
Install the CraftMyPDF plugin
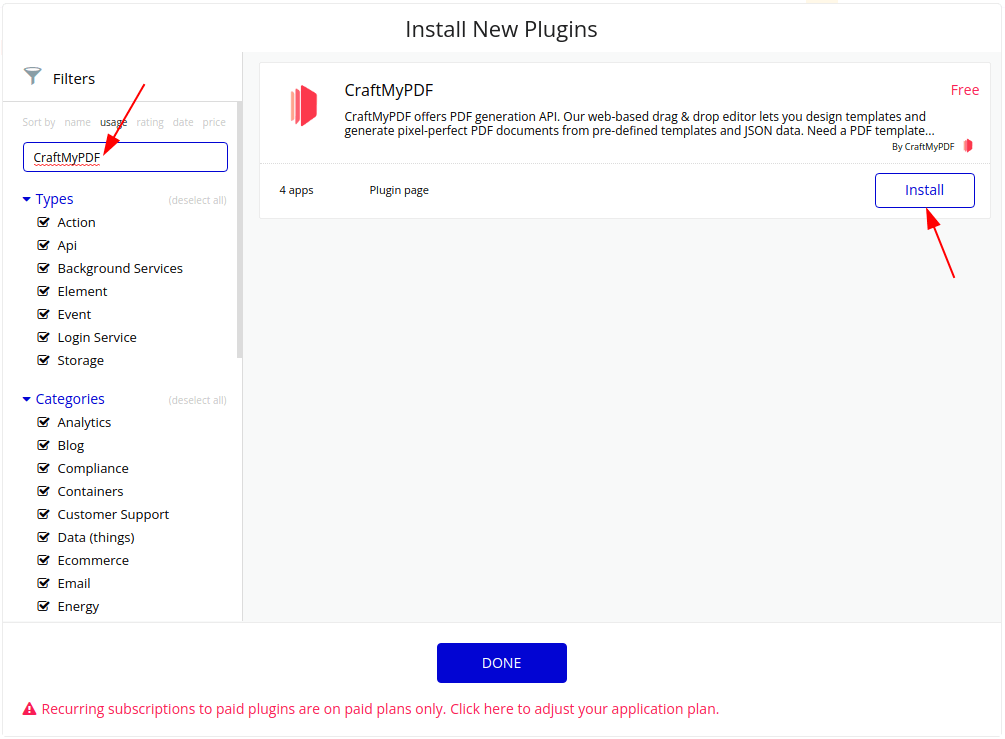coord(924,190)
